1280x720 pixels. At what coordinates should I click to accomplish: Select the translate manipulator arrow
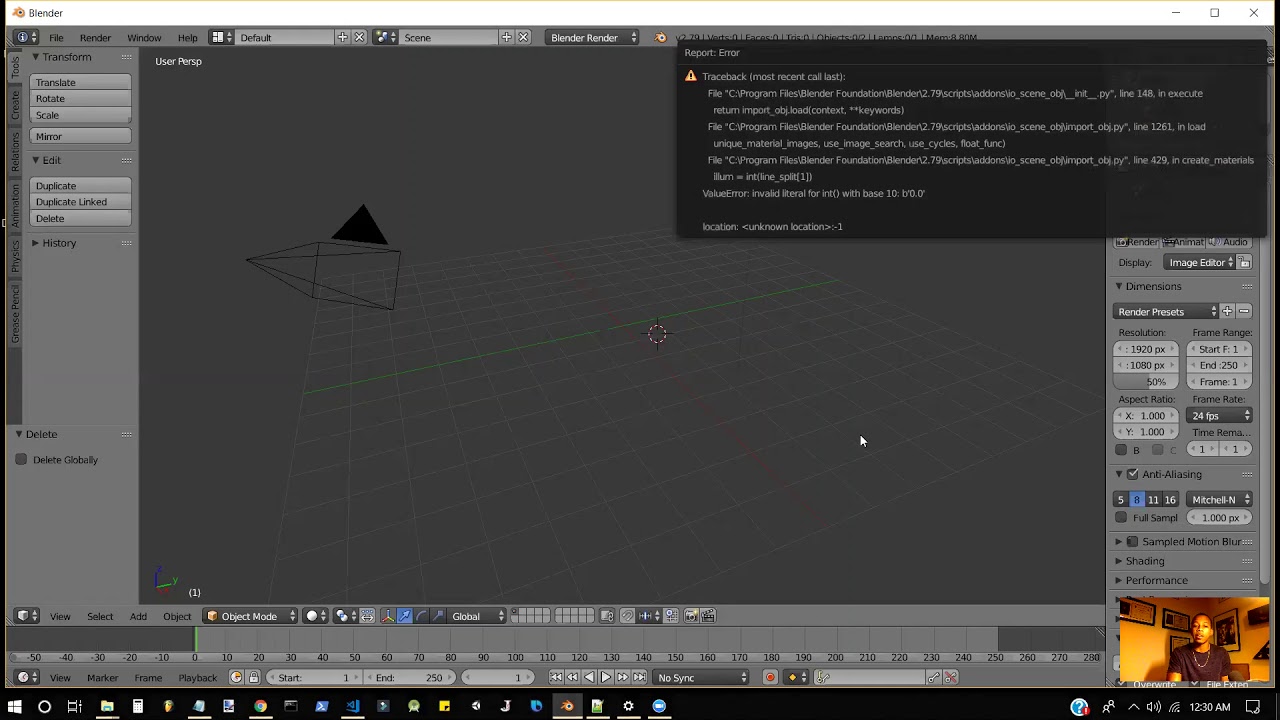[405, 616]
